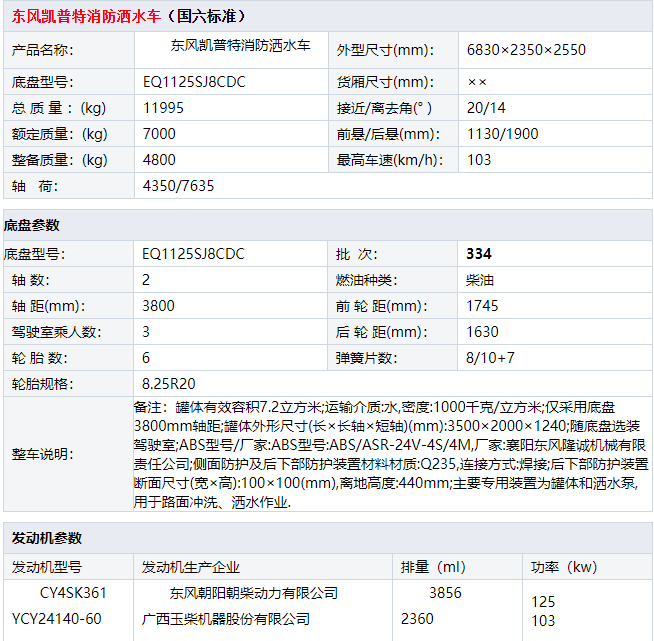
Task: Click the curb weight value 4800
Action: tap(159, 160)
